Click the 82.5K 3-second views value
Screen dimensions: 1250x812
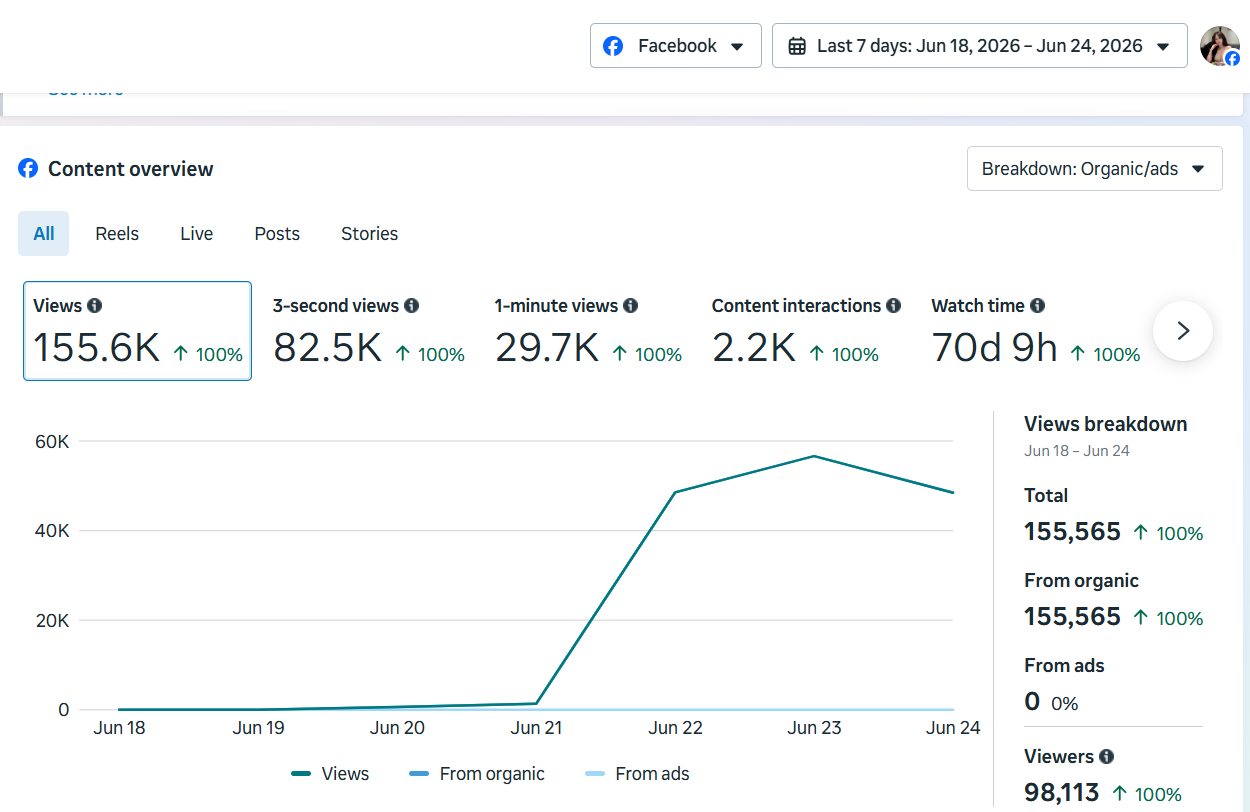pos(327,348)
